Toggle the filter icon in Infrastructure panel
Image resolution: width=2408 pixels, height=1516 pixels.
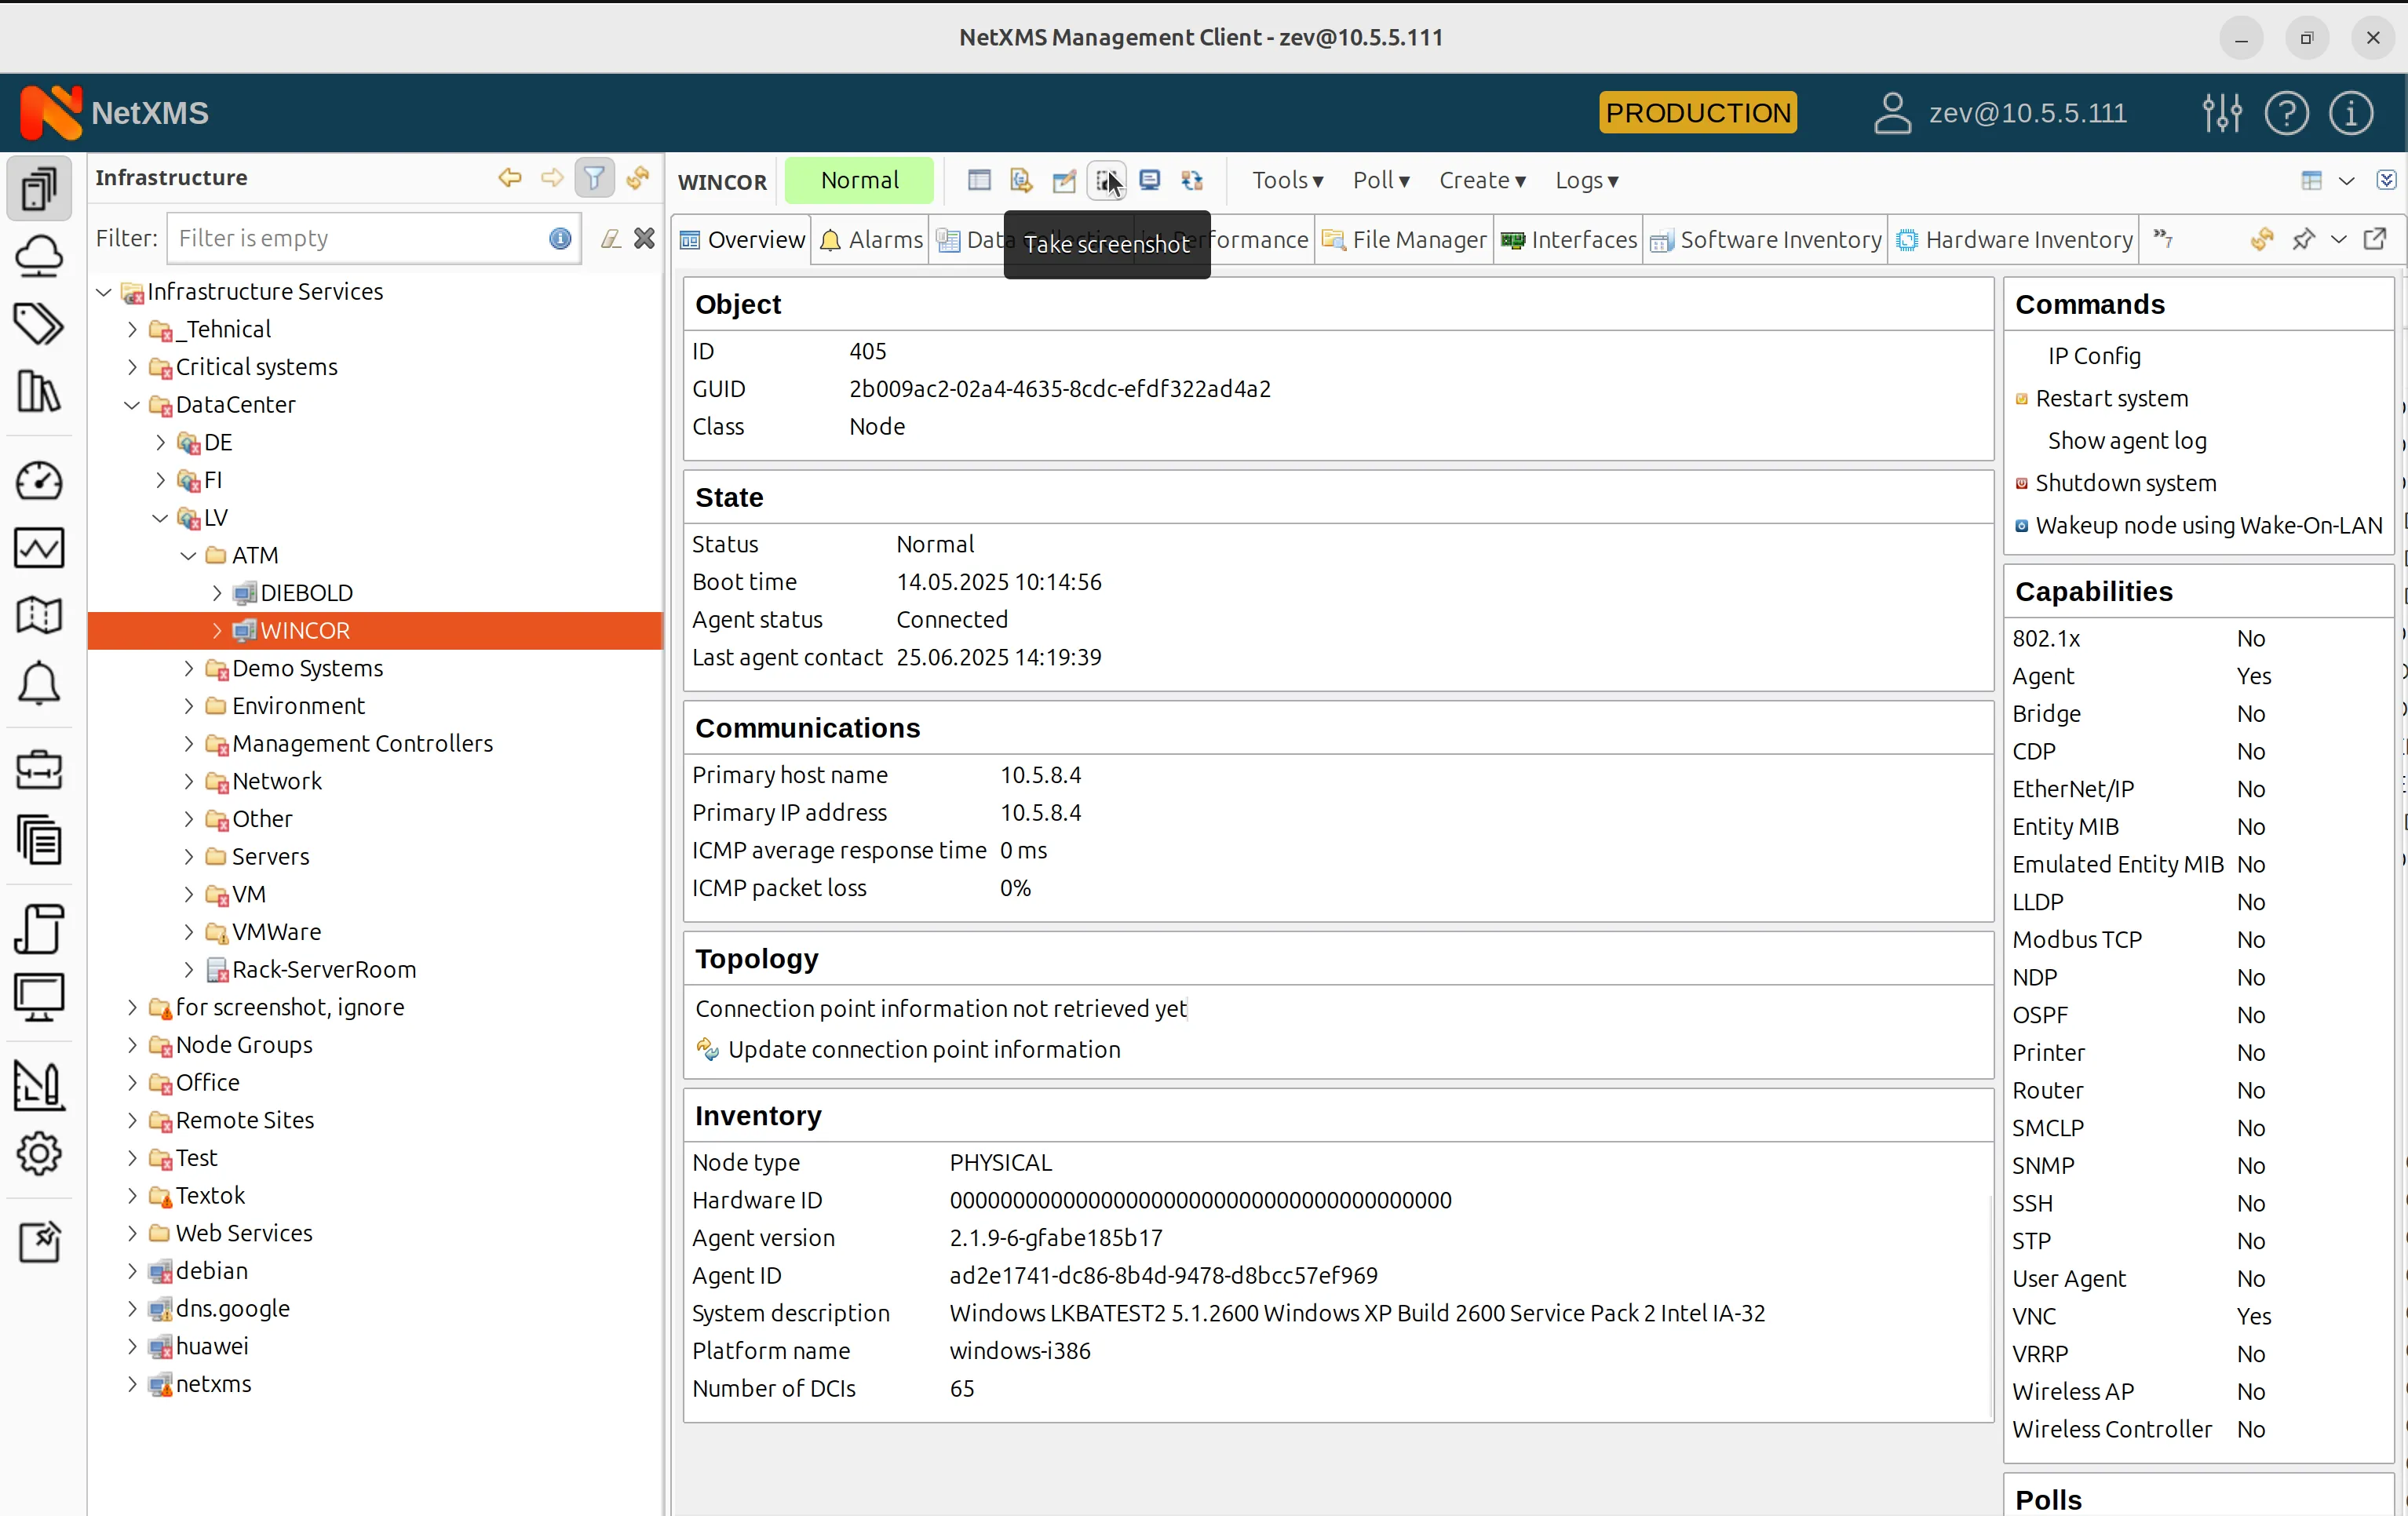(594, 177)
